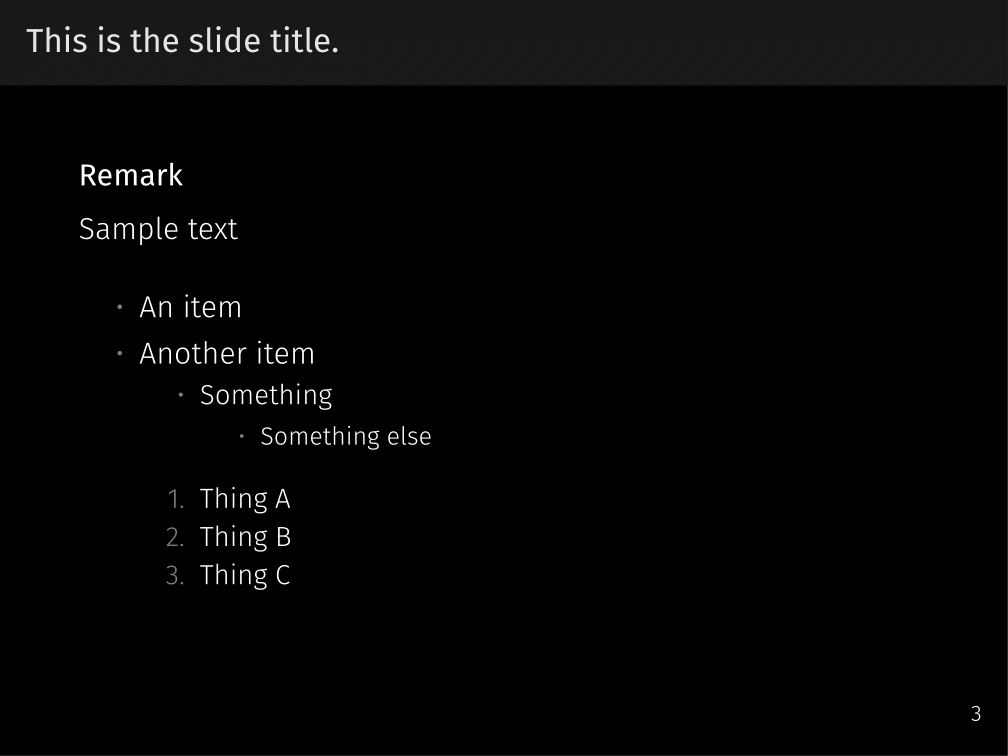Select the "Something" sub-item text
1008x756 pixels.
click(266, 395)
